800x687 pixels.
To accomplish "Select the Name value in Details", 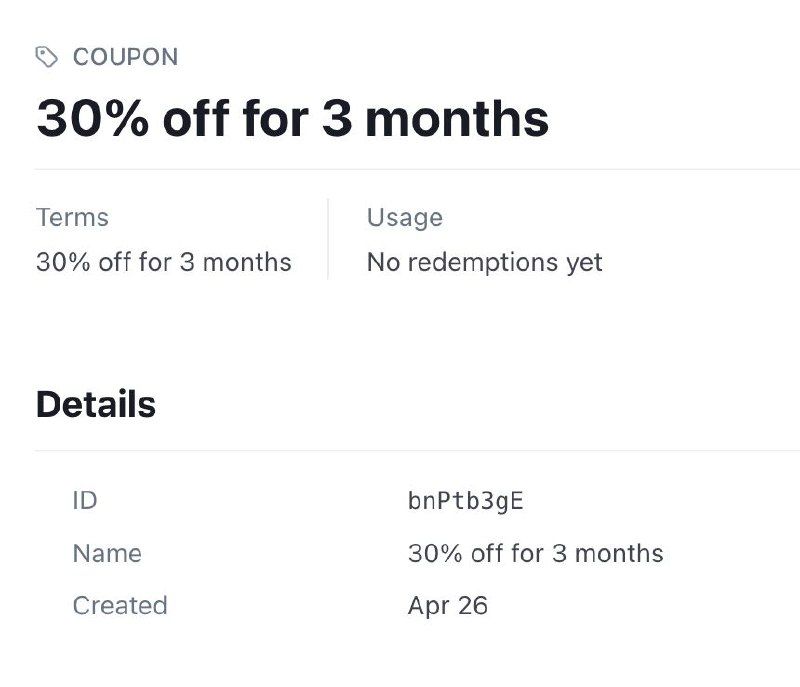I will click(535, 553).
